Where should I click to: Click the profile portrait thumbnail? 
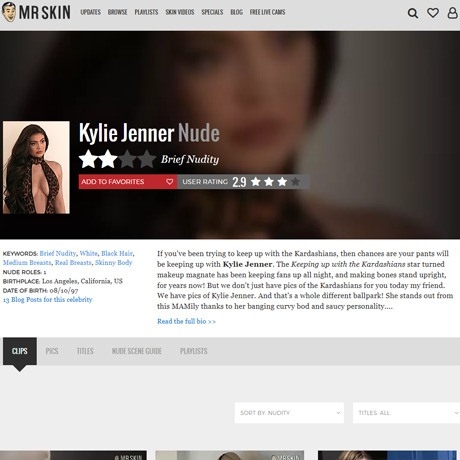(x=36, y=167)
